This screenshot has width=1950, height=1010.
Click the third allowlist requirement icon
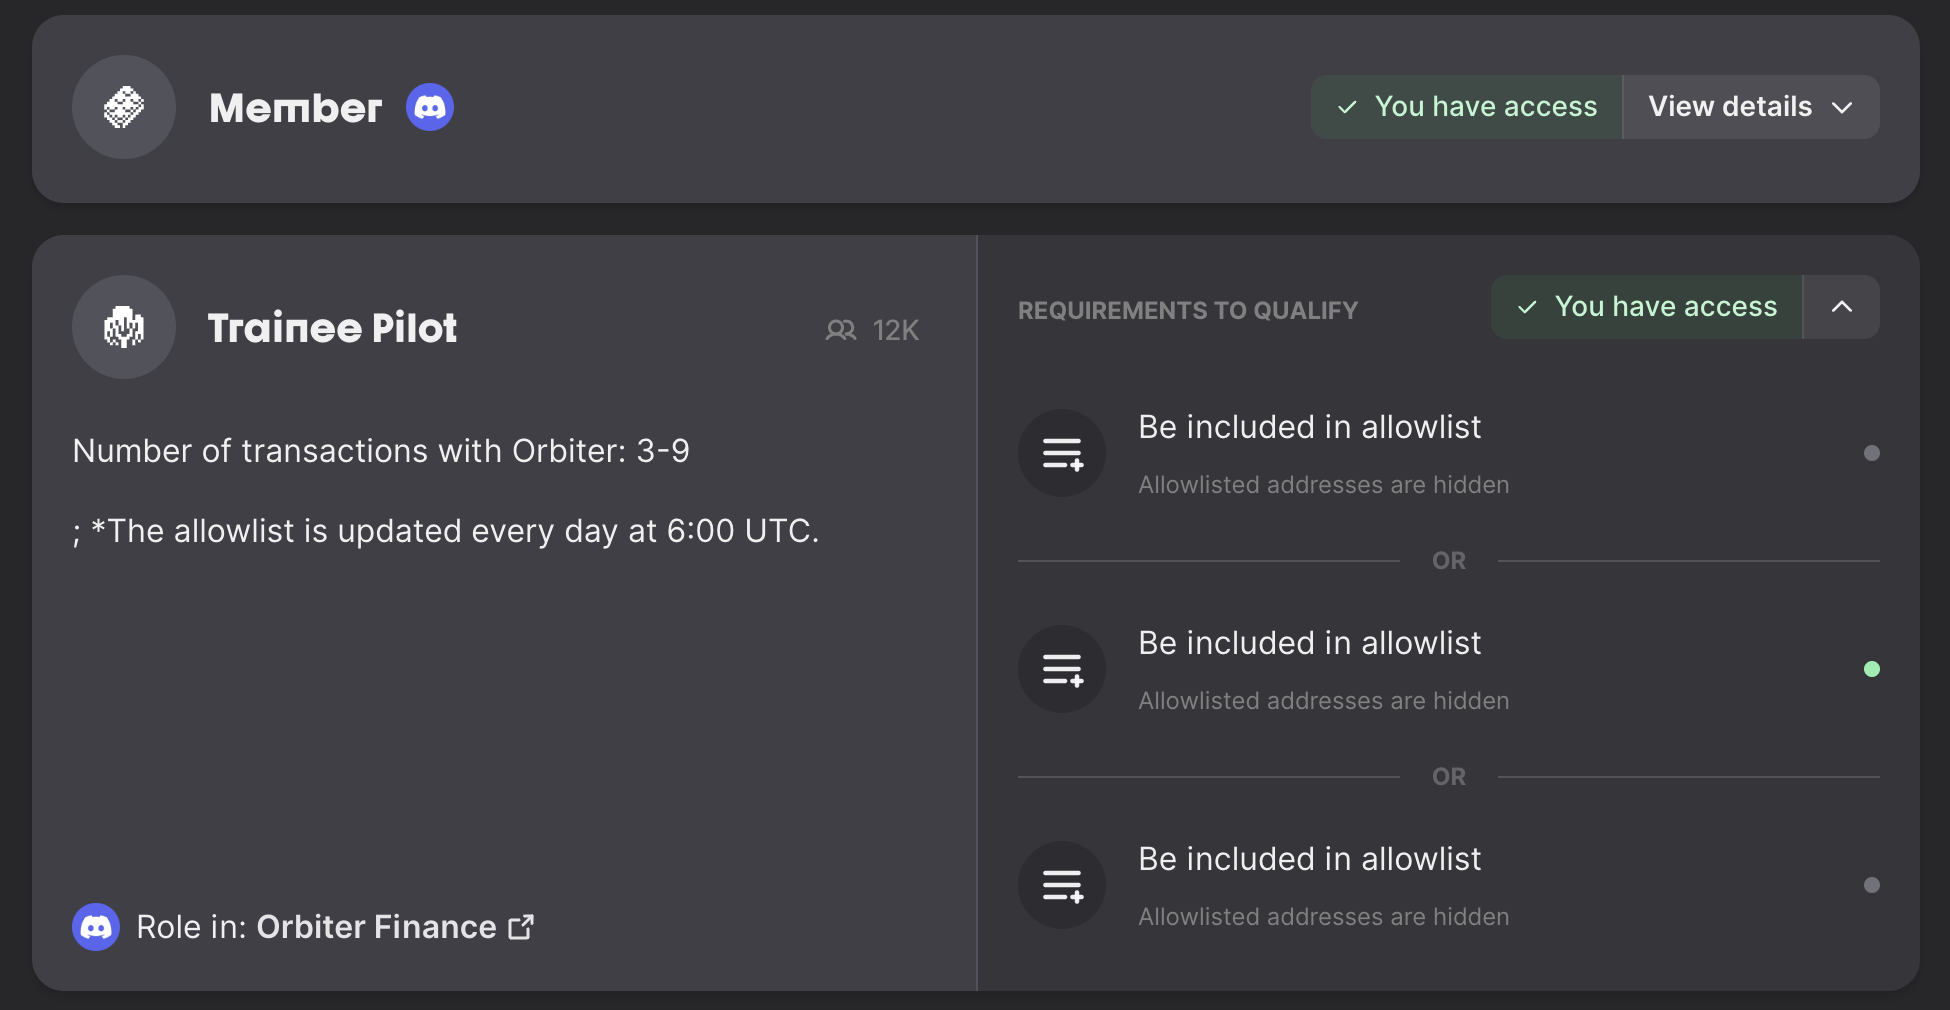tap(1062, 885)
